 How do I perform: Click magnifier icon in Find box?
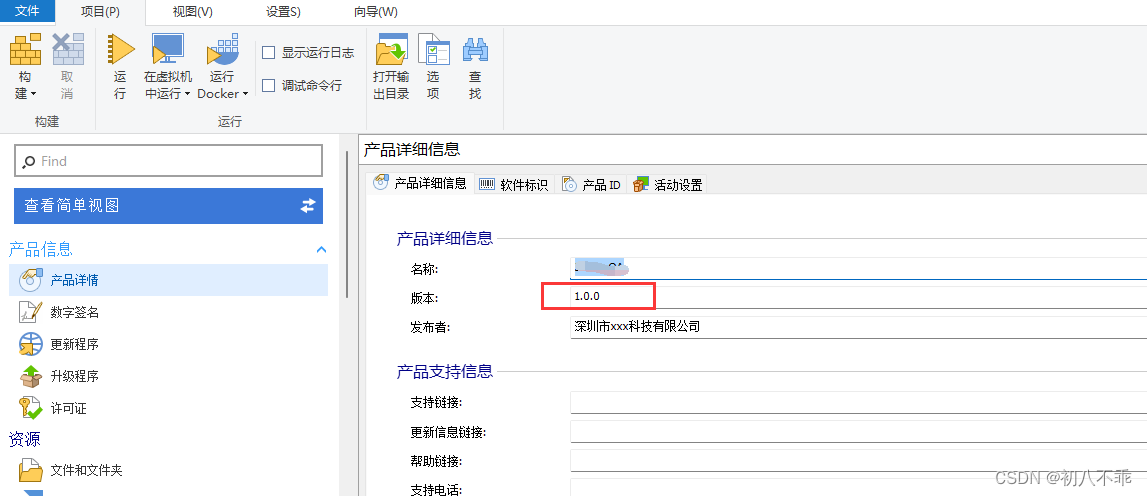29,162
